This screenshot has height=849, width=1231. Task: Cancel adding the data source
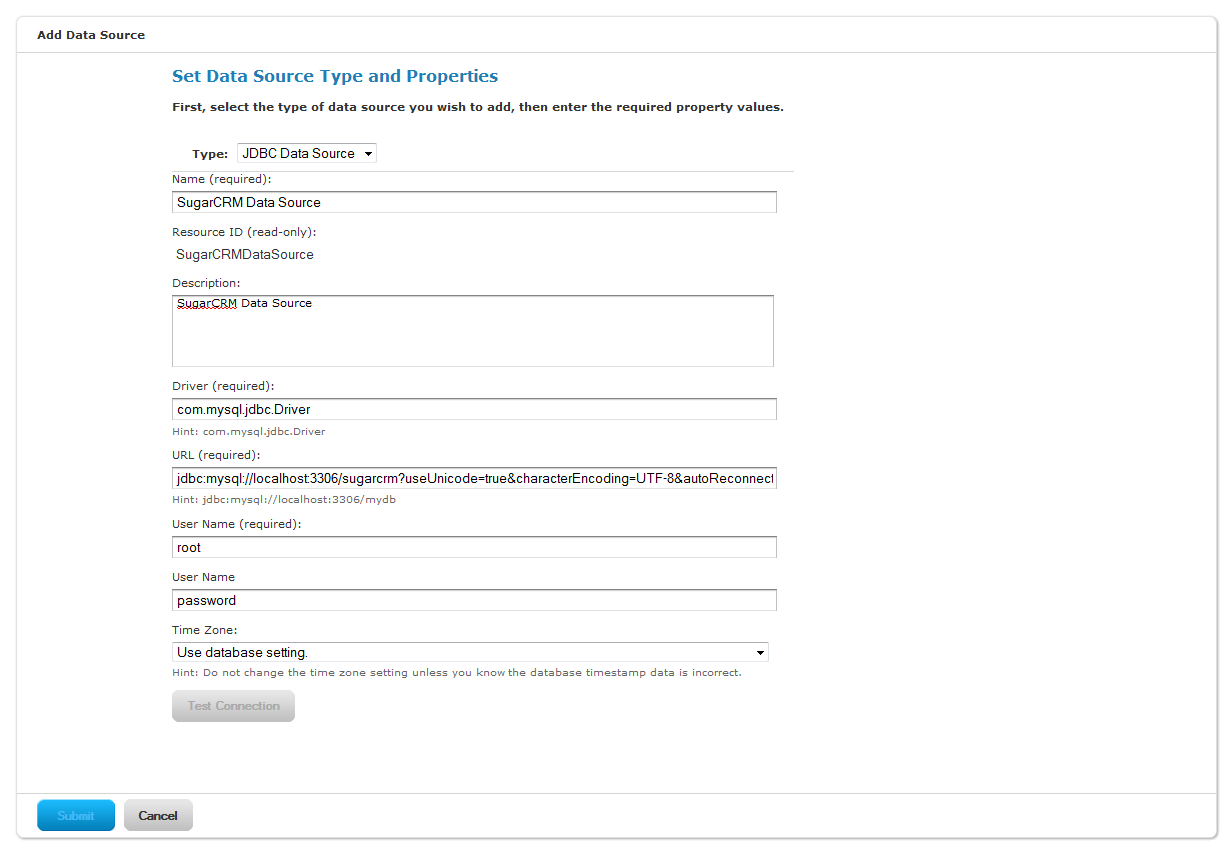[x=158, y=815]
